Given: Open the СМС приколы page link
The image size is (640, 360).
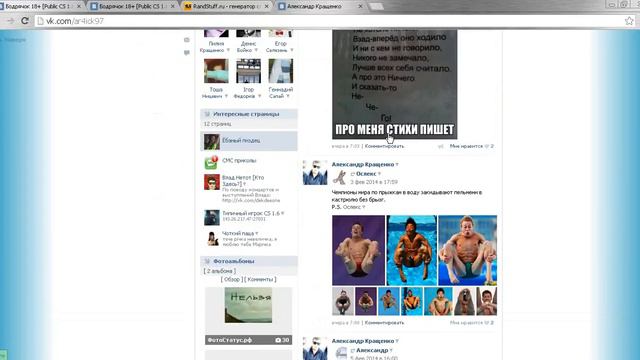Looking at the screenshot, I should click(x=239, y=160).
